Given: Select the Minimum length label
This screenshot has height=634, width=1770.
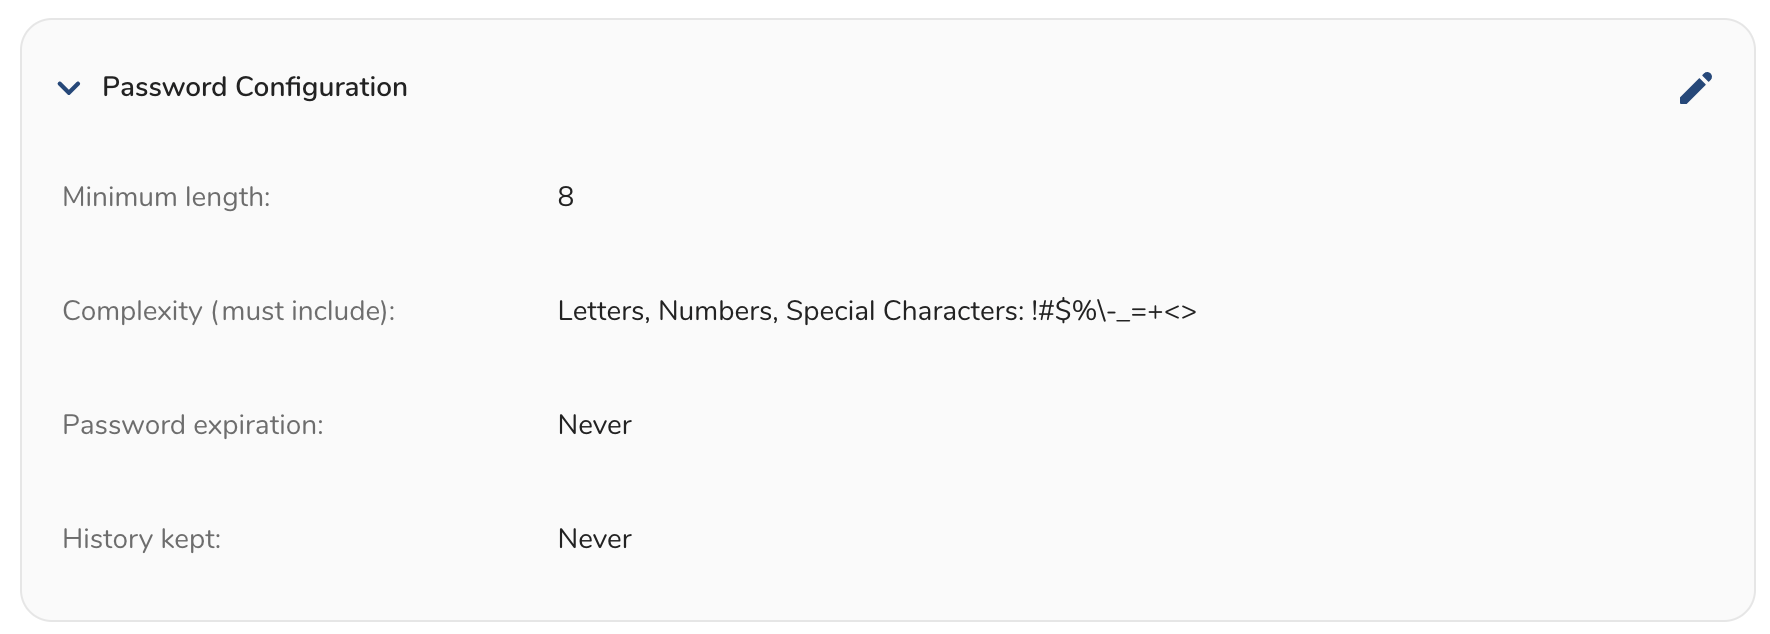Looking at the screenshot, I should (x=166, y=197).
